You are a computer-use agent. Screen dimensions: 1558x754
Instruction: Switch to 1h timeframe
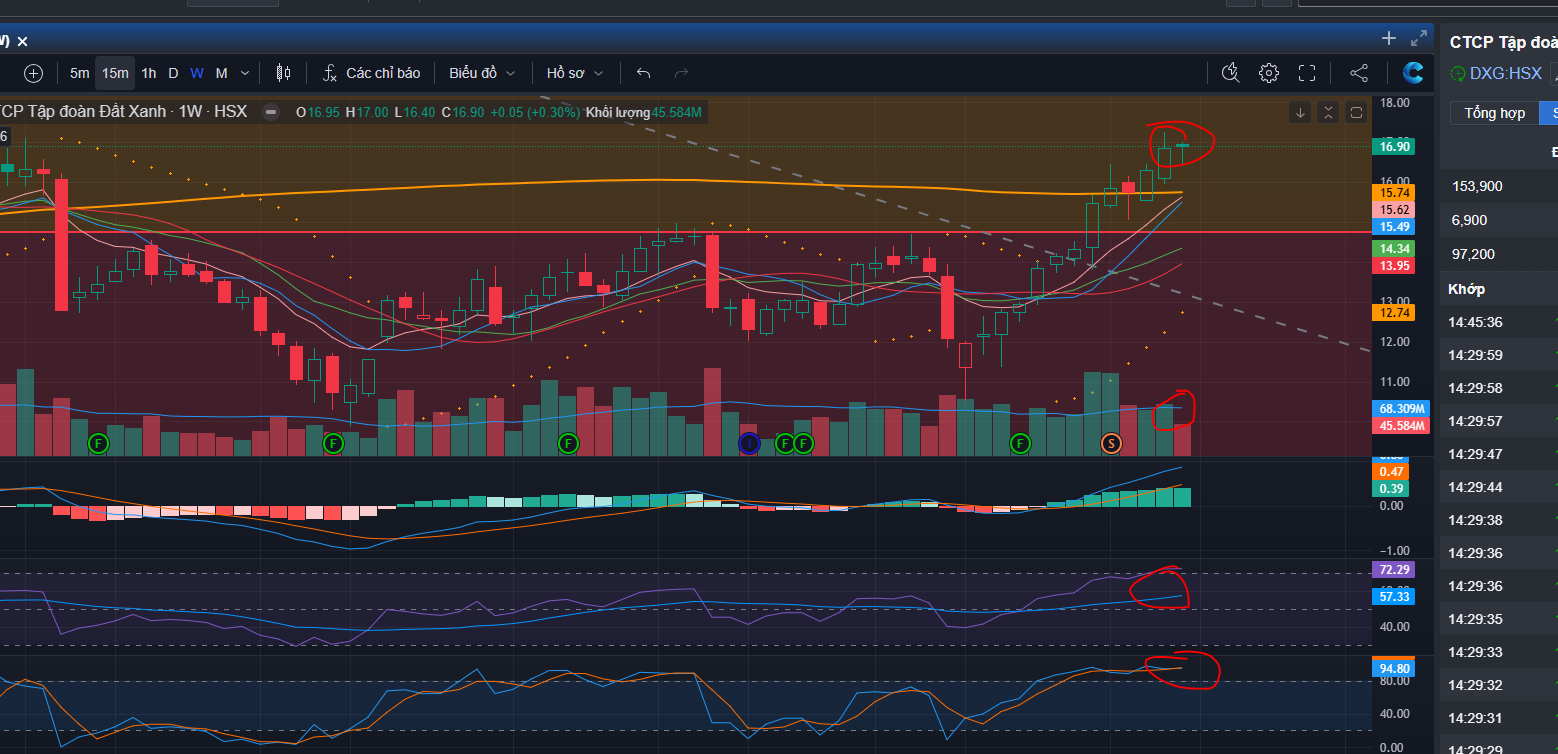point(148,73)
